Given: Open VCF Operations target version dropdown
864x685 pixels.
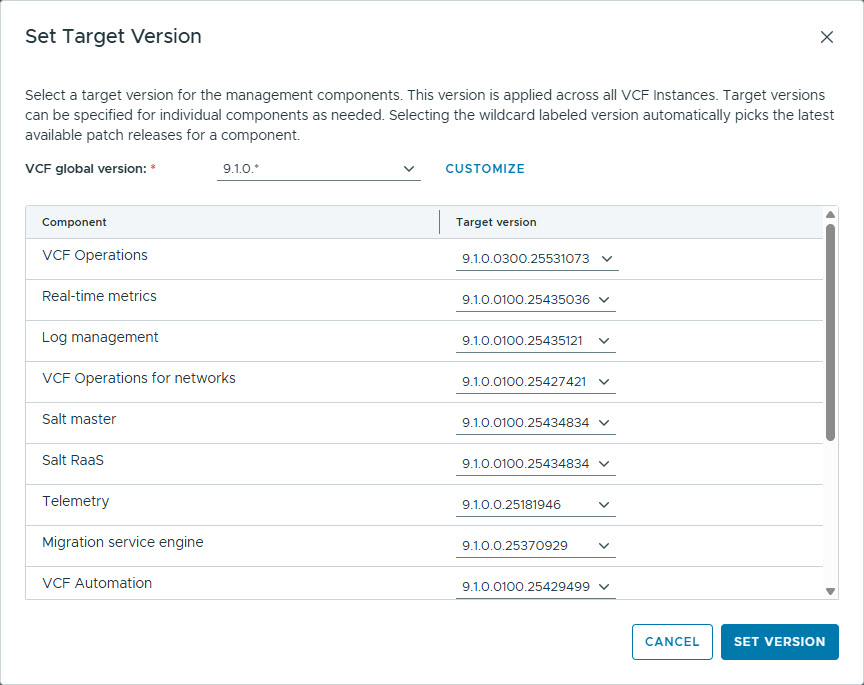Looking at the screenshot, I should click(x=537, y=258).
